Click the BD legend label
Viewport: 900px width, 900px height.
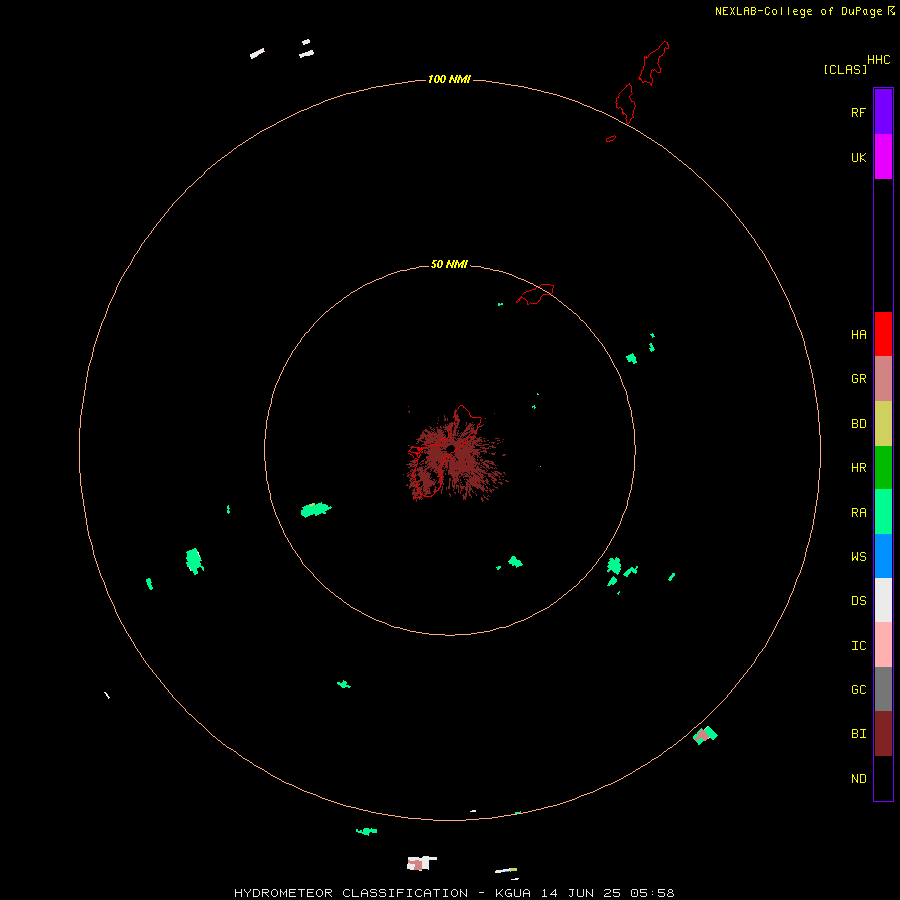point(858,424)
